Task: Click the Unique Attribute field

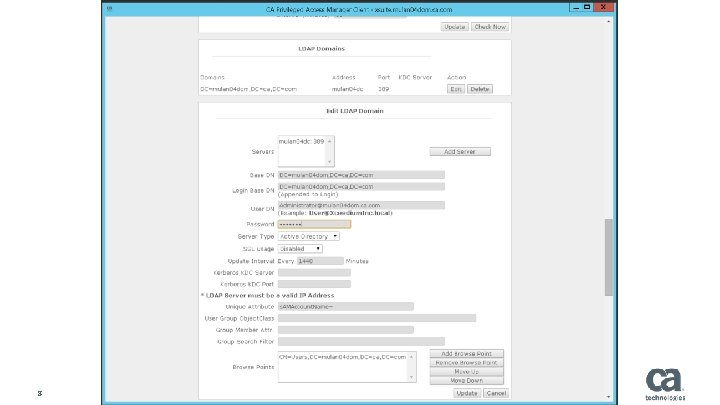Action: [x=345, y=306]
